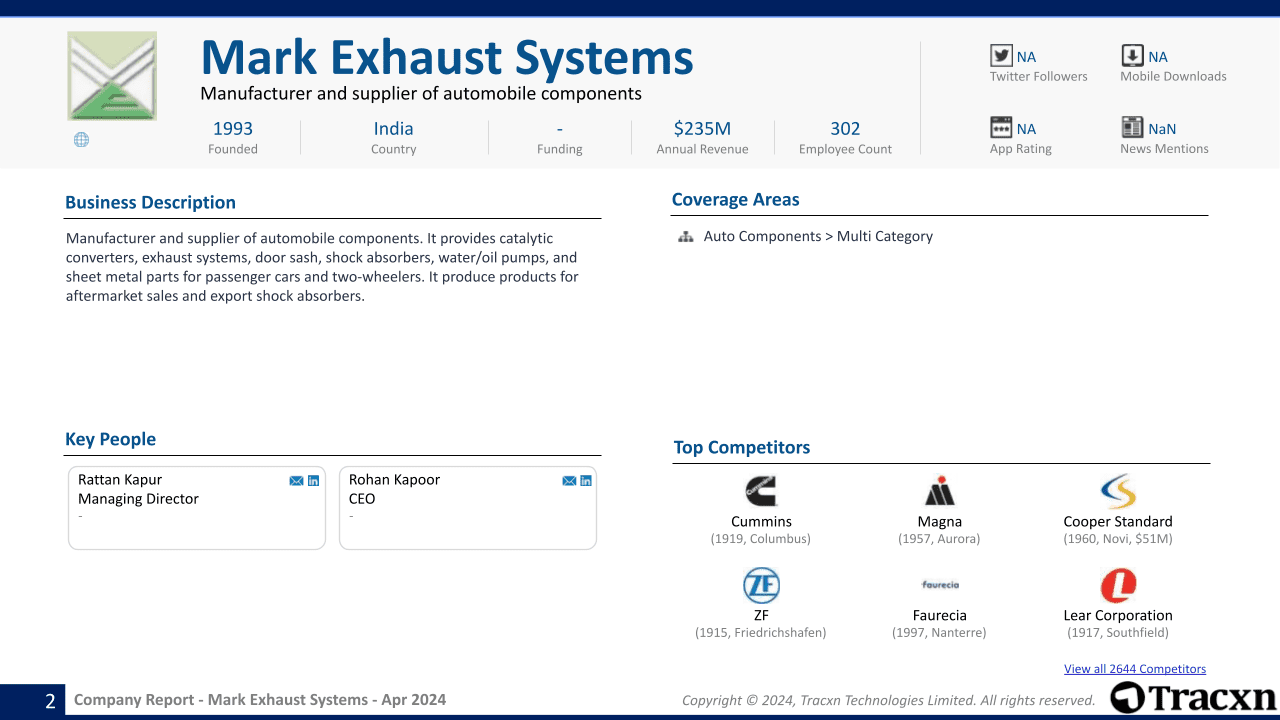Open View all 2644 Competitors link
The image size is (1280, 720).
(1135, 668)
